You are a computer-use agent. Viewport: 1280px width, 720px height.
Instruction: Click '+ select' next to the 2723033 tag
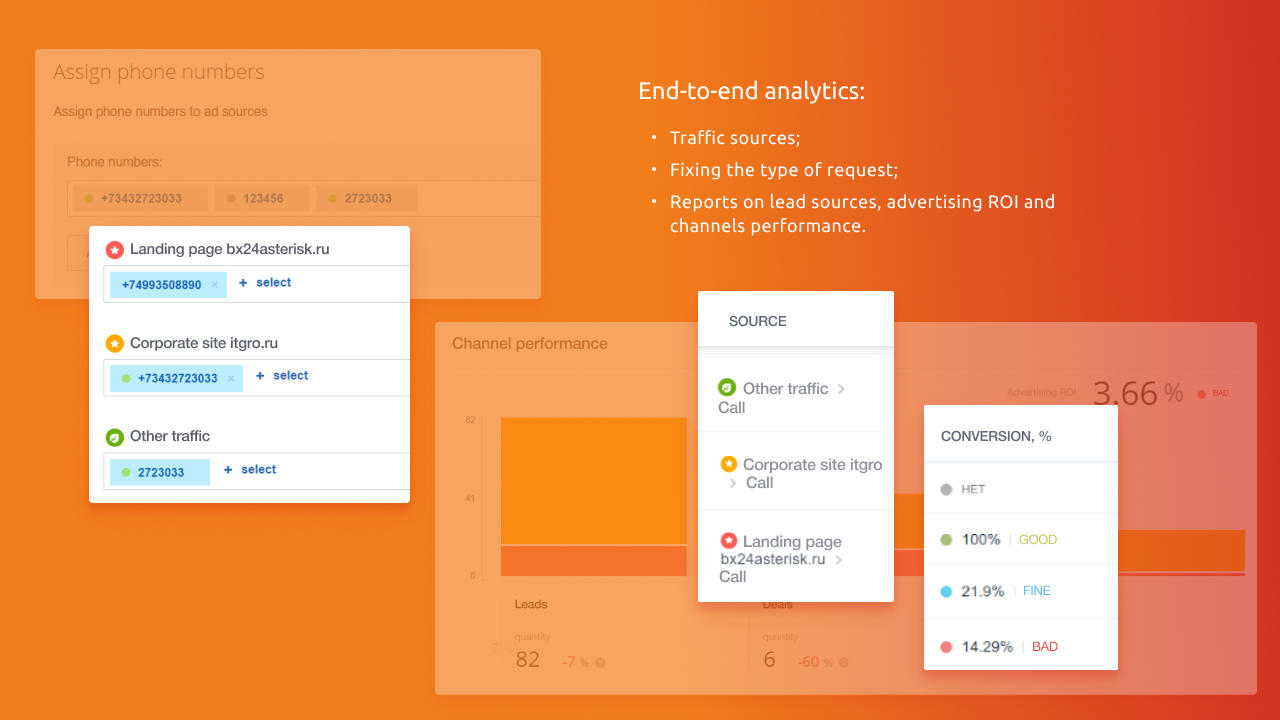250,470
